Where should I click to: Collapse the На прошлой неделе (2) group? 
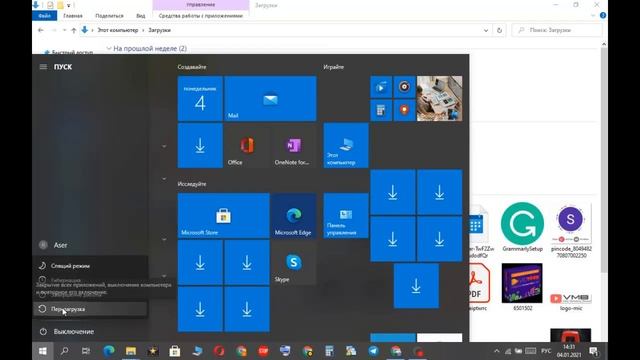pos(109,49)
